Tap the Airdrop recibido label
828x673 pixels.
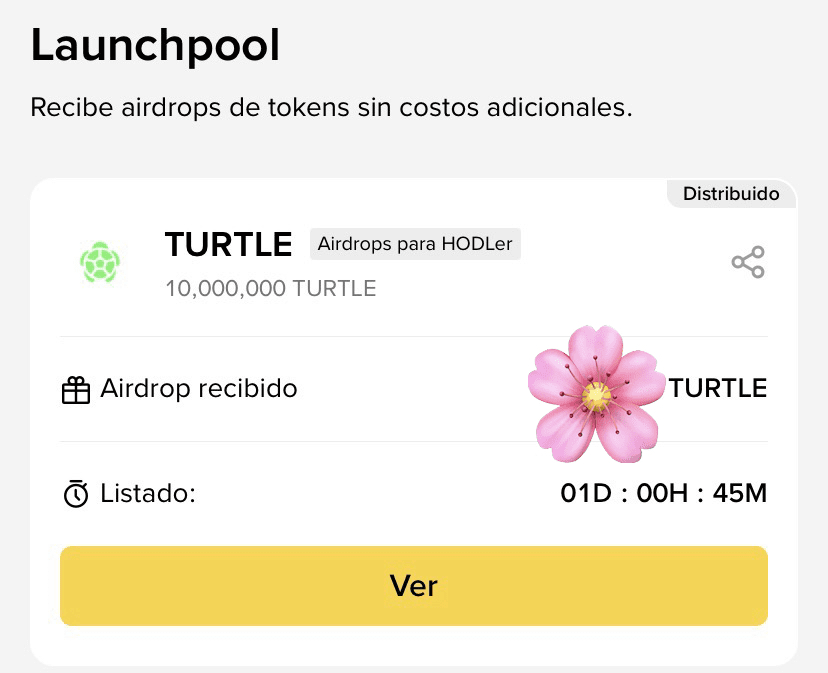pyautogui.click(x=198, y=389)
